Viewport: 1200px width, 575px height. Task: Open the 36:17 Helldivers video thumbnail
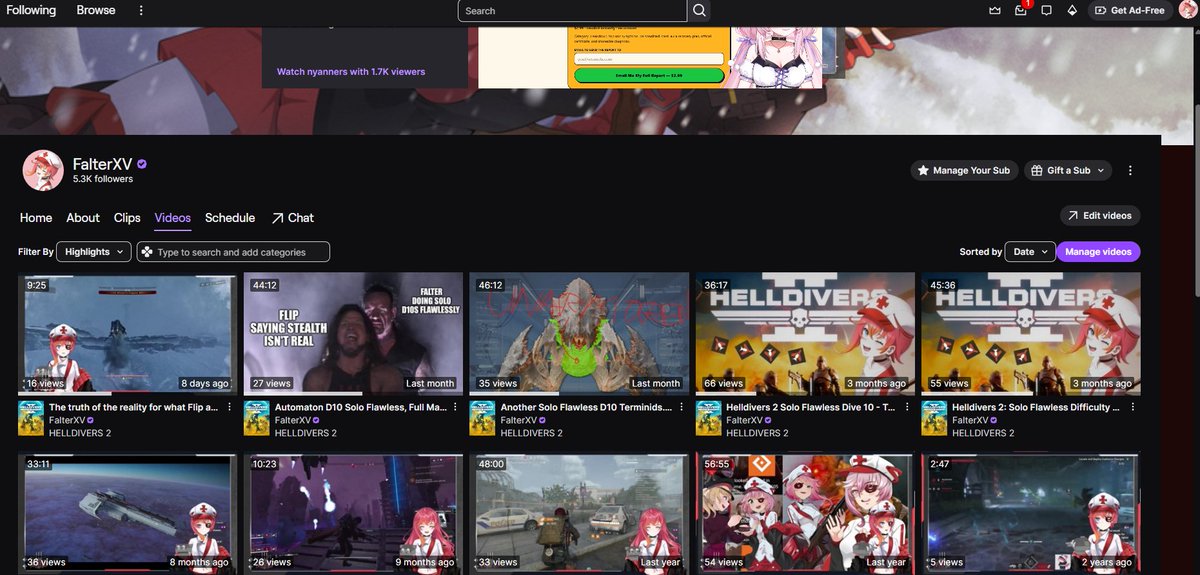pos(805,333)
